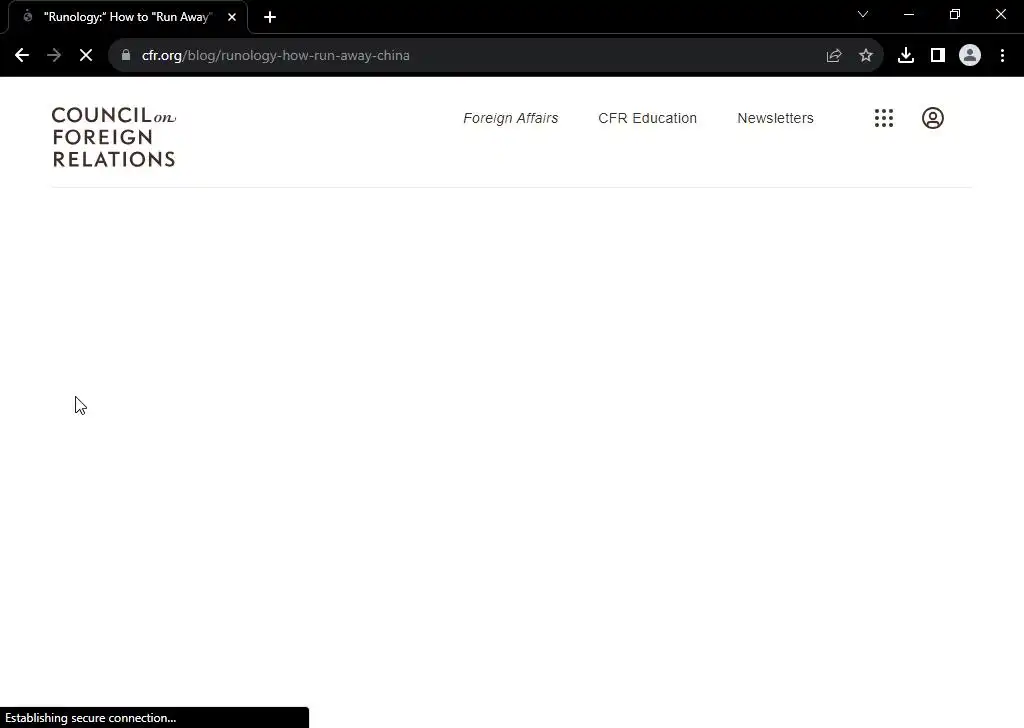
Task: Open the Newsletters link
Action: point(775,118)
